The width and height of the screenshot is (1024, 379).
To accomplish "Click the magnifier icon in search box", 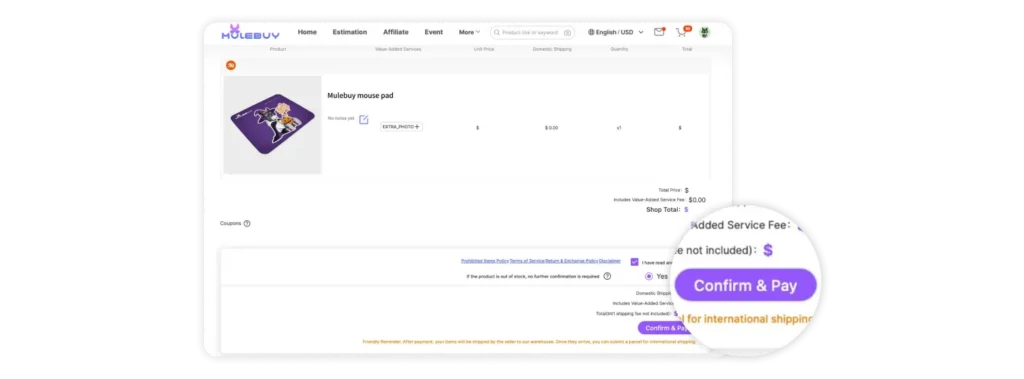I will (x=497, y=33).
